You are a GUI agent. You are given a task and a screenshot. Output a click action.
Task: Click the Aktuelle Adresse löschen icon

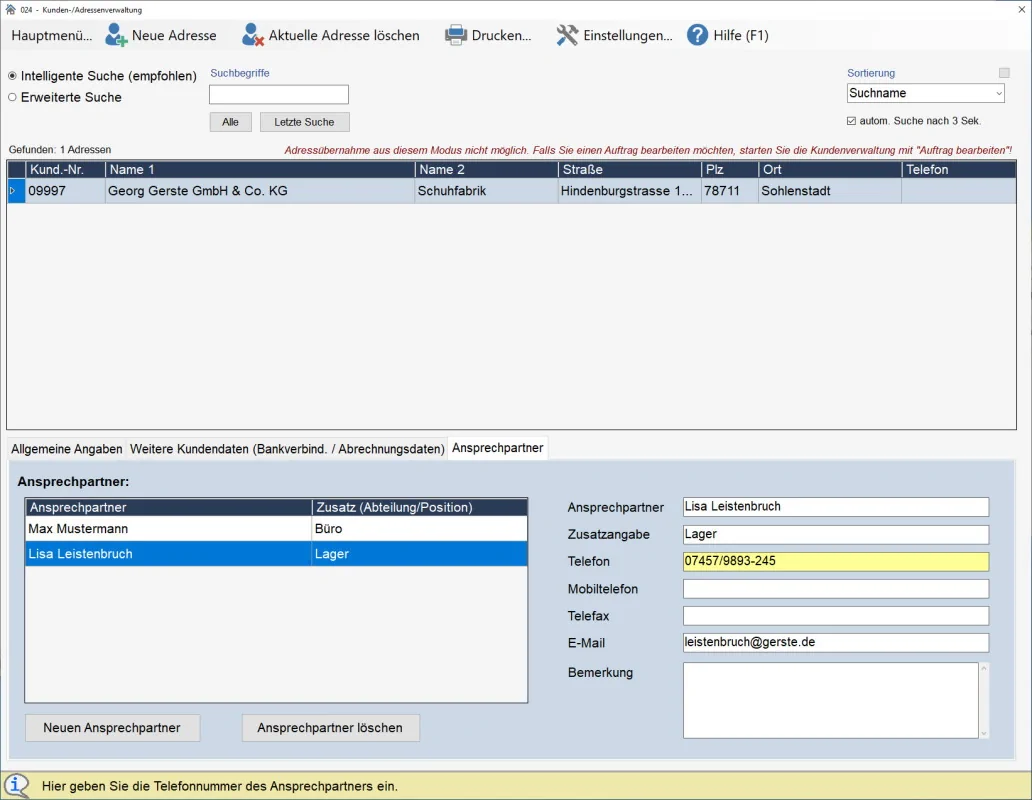pyautogui.click(x=253, y=35)
